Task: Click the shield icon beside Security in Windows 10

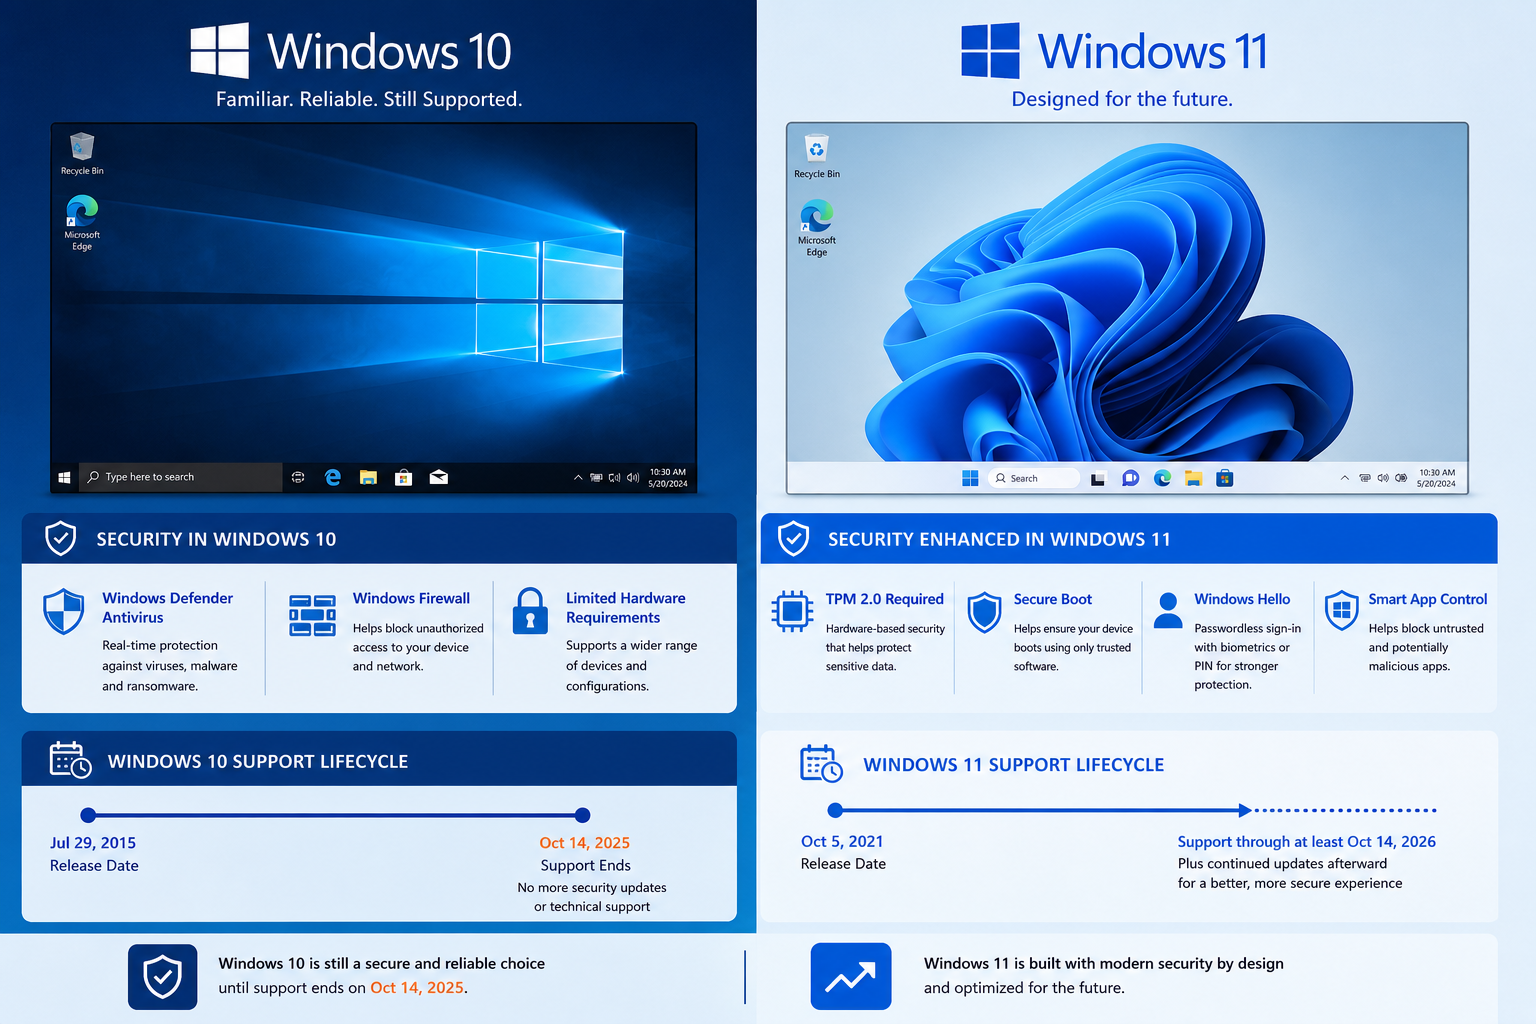Action: point(61,538)
